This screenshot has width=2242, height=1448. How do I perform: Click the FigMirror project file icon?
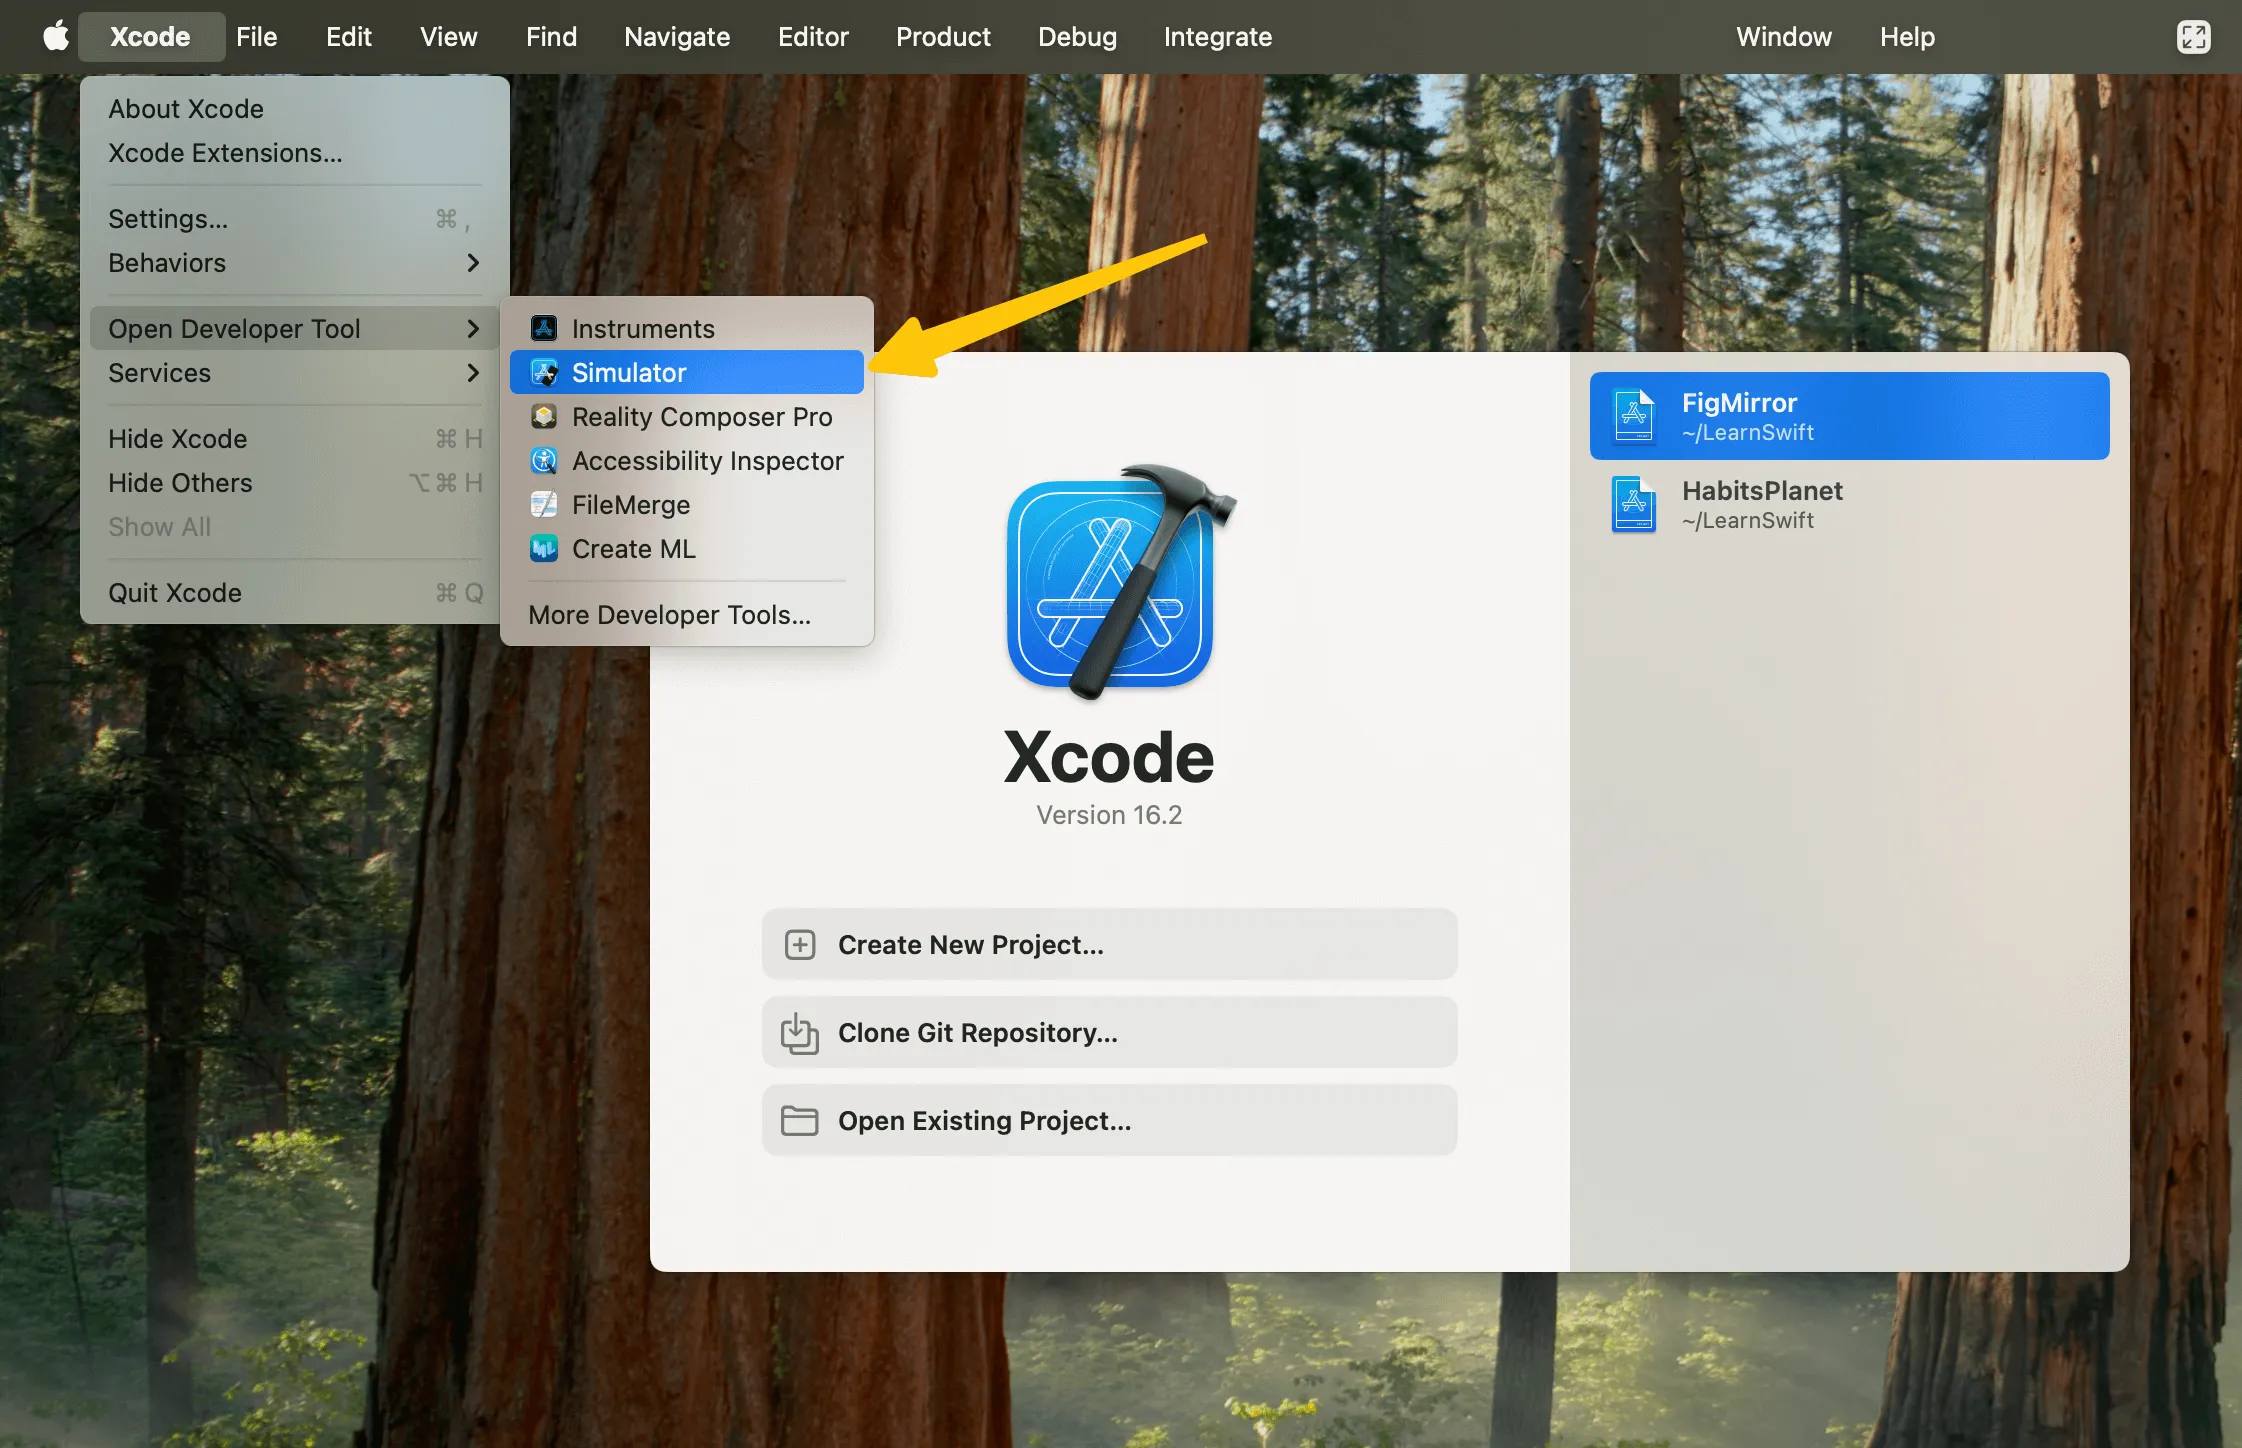1634,416
